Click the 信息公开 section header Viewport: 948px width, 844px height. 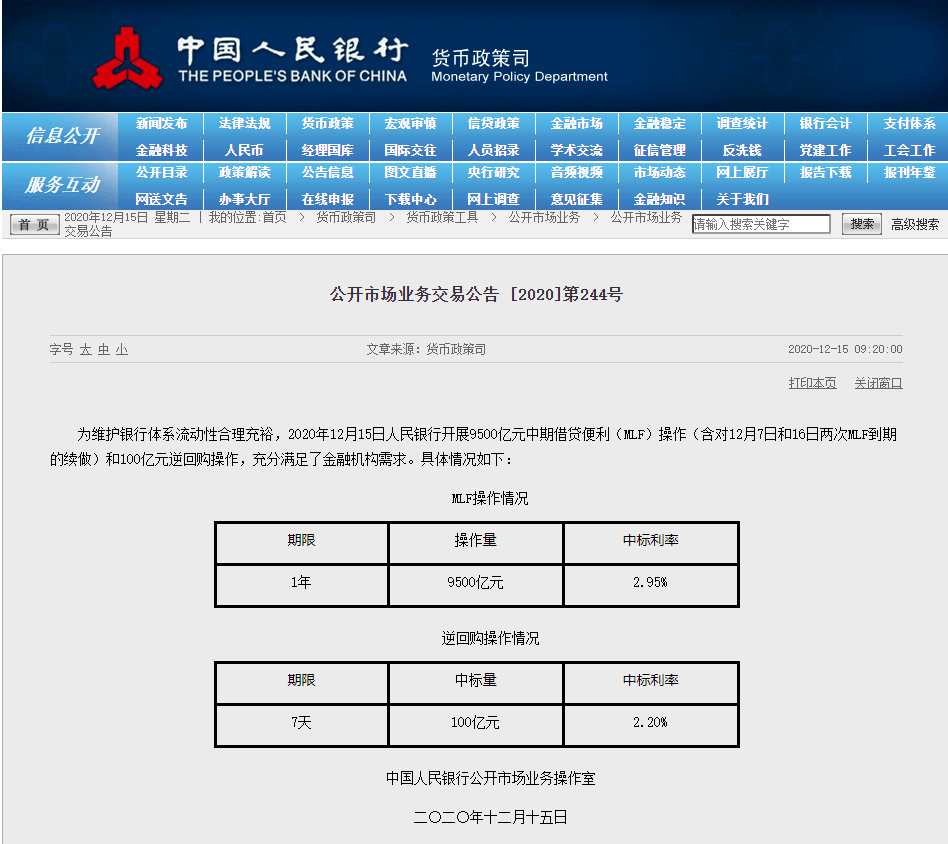pos(62,135)
